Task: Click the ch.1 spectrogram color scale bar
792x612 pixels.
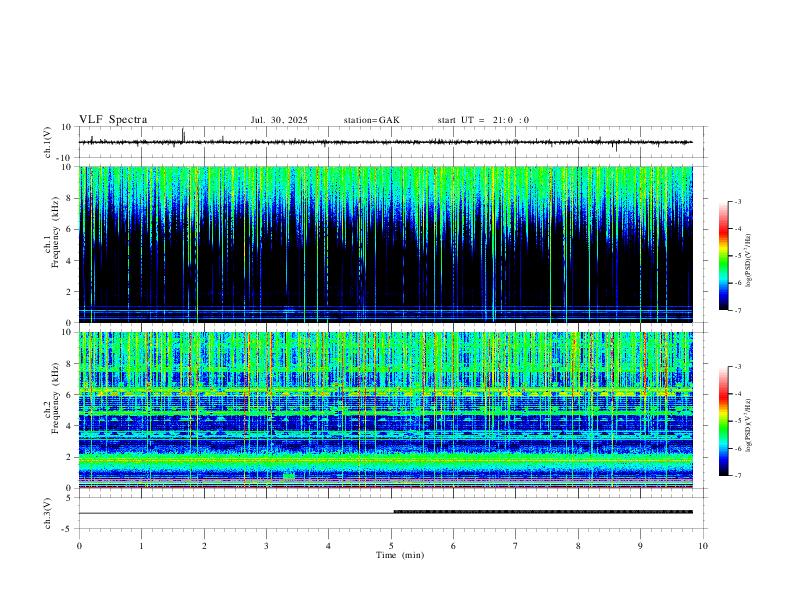Action: point(724,256)
